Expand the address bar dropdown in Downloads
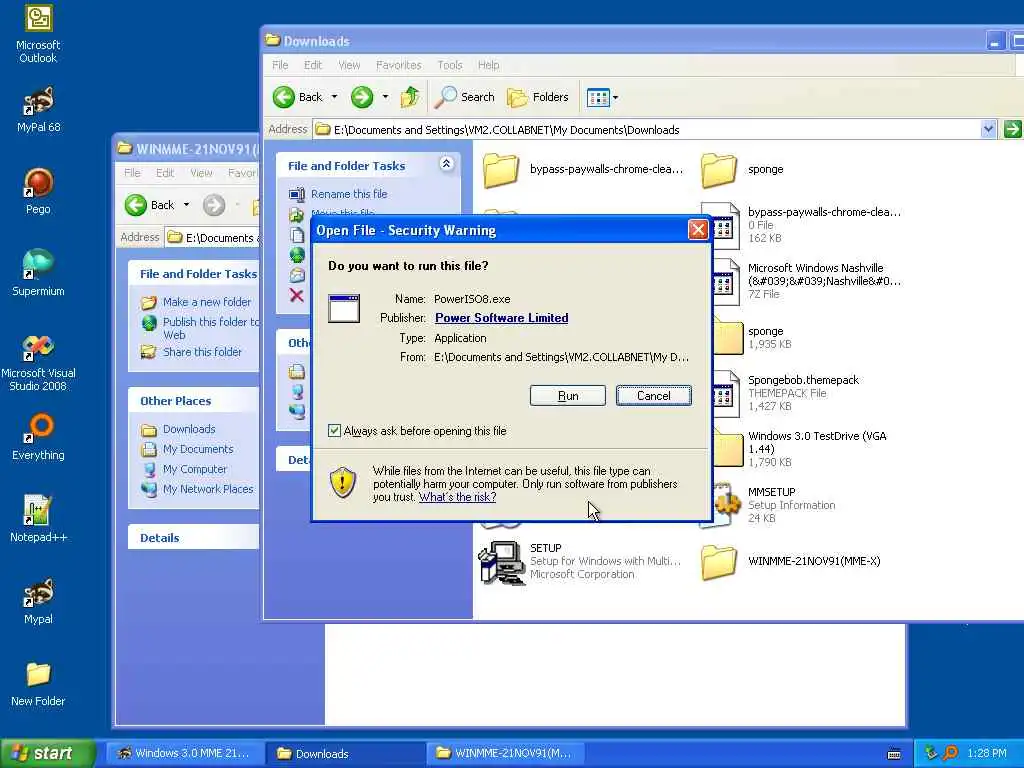The width and height of the screenshot is (1024, 768). (x=988, y=129)
